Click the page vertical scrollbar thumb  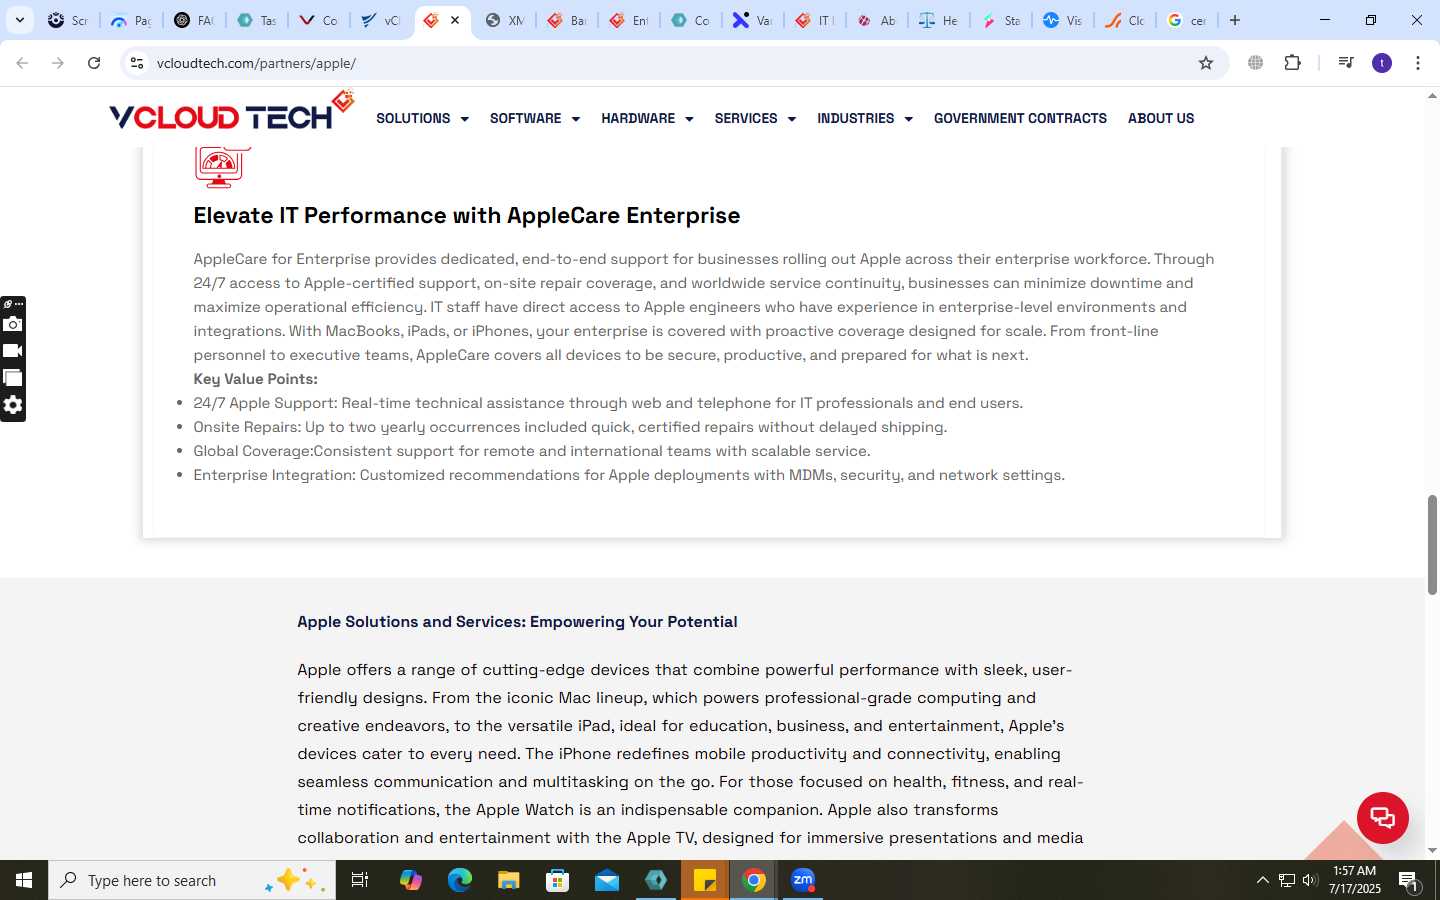(1432, 544)
